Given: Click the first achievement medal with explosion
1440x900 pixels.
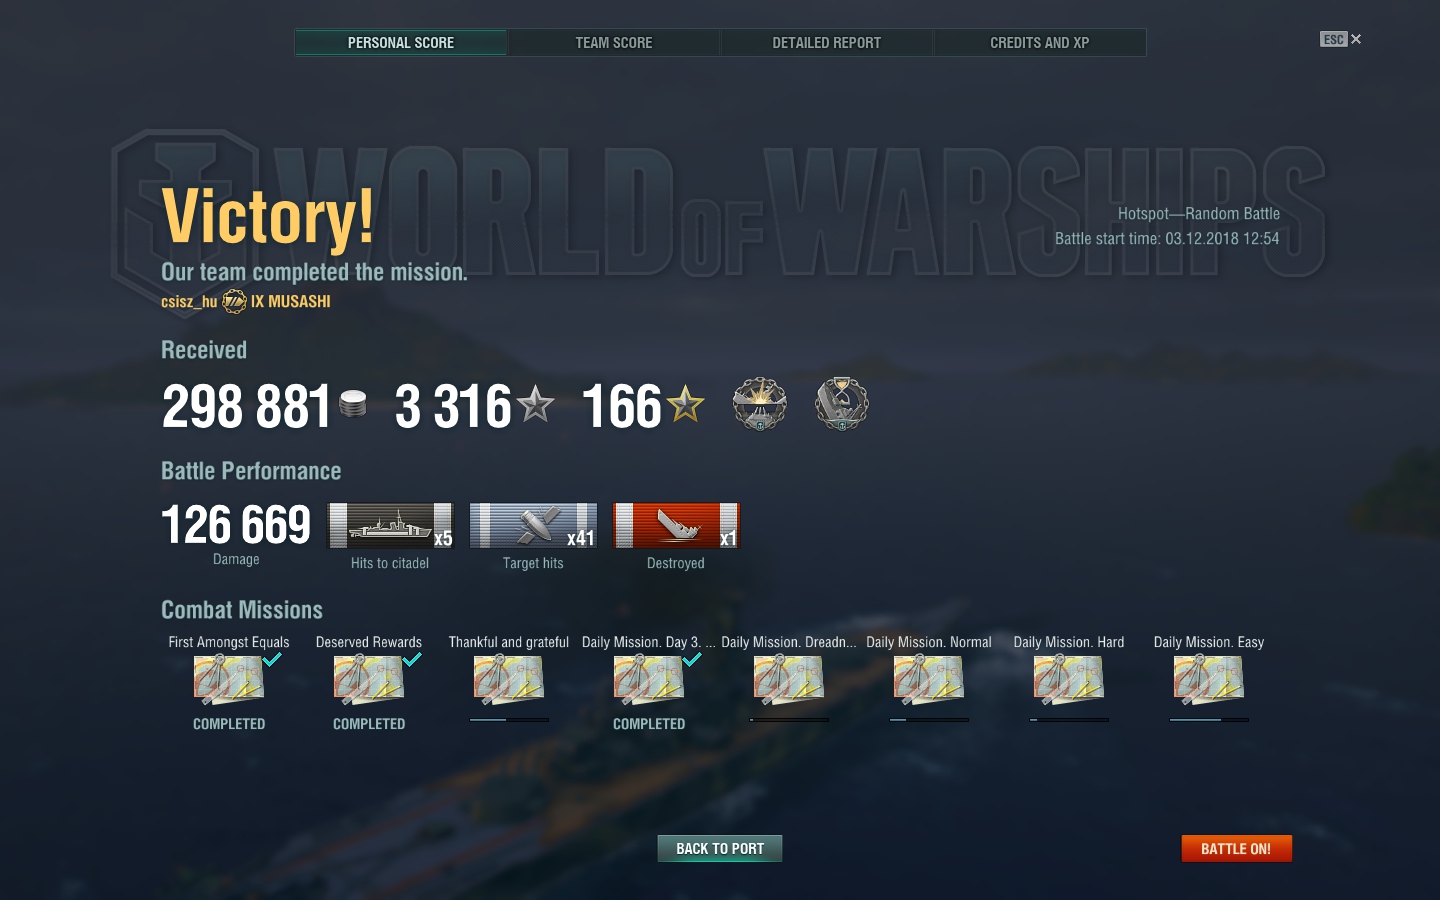Looking at the screenshot, I should coord(760,404).
